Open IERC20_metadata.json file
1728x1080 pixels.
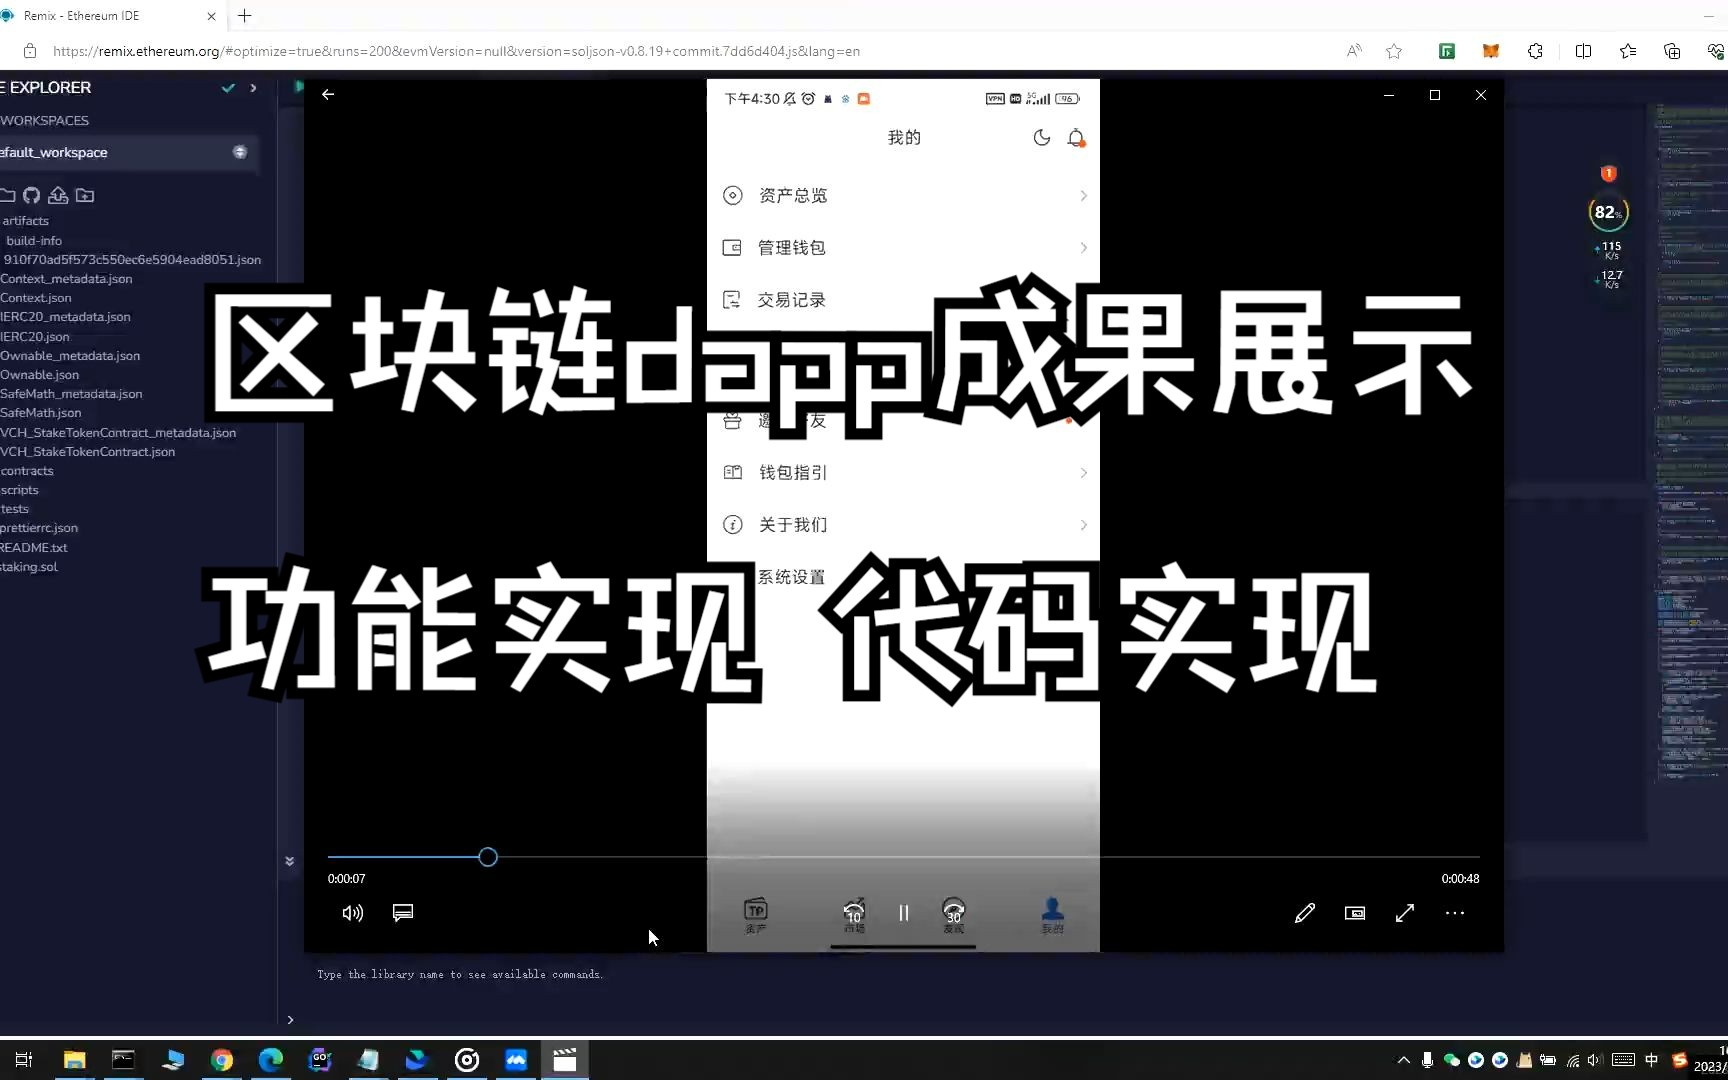65,317
